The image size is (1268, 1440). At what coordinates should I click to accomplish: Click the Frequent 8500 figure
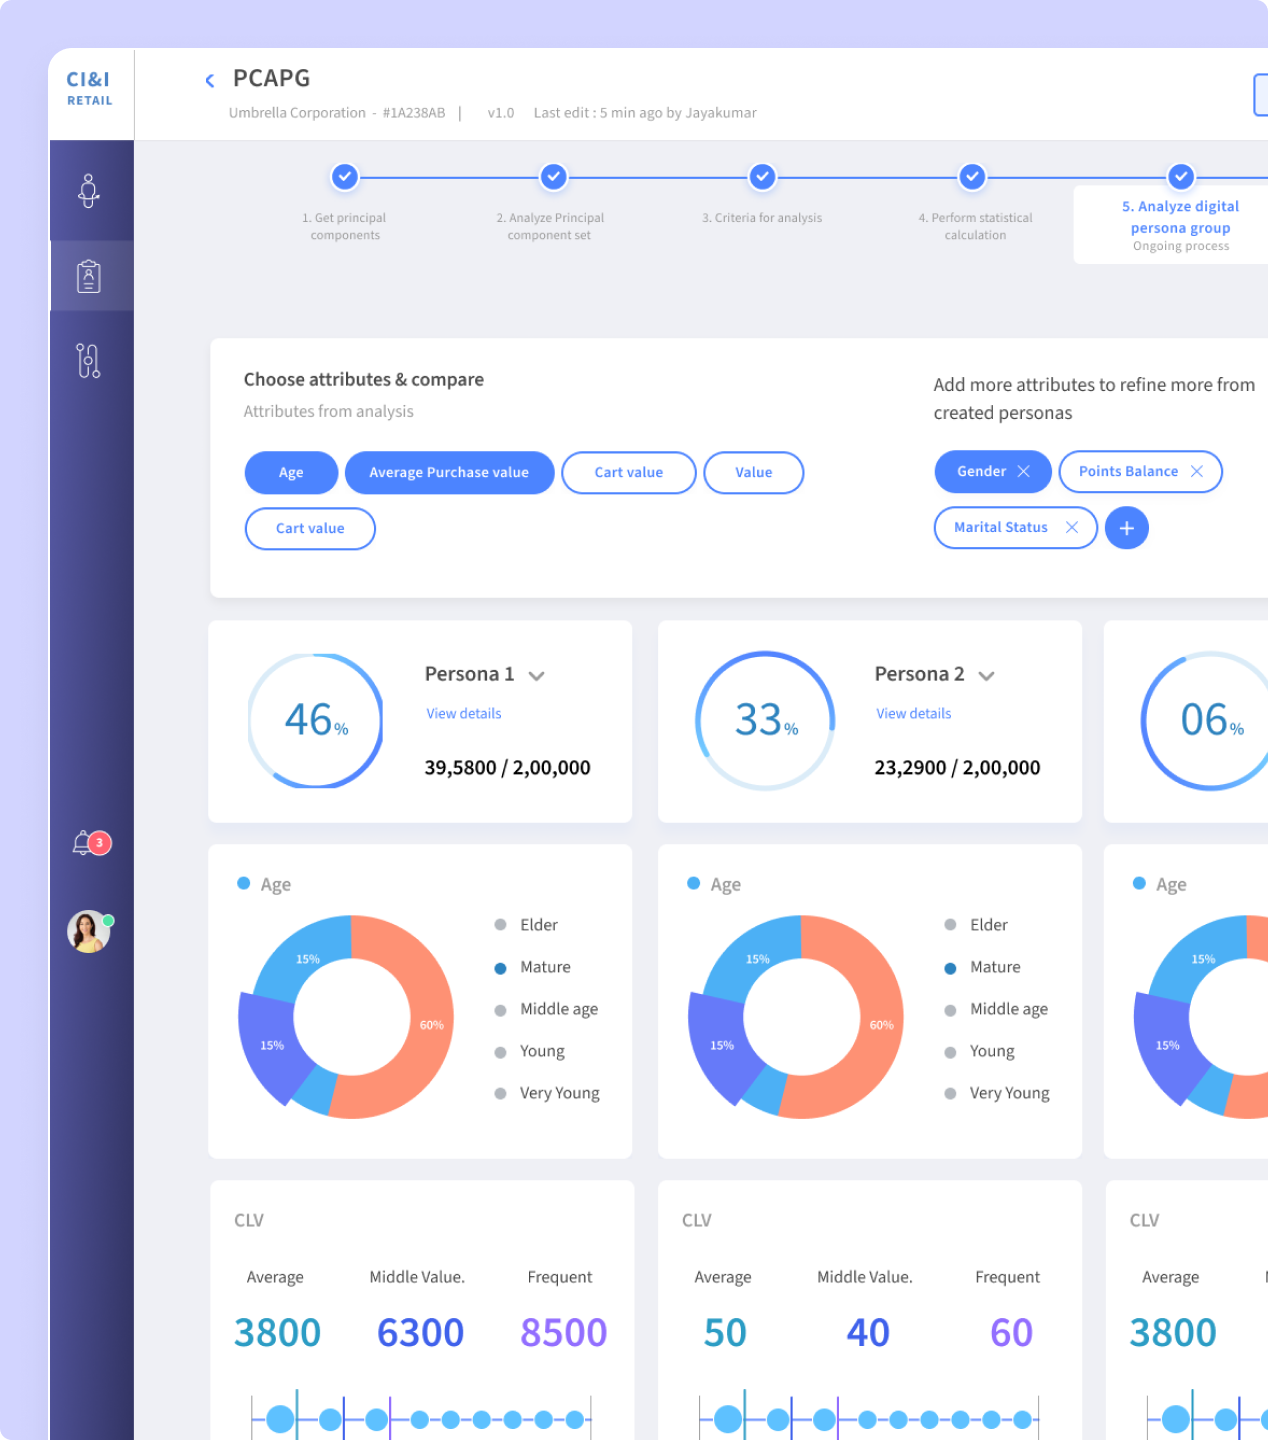pos(563,1332)
